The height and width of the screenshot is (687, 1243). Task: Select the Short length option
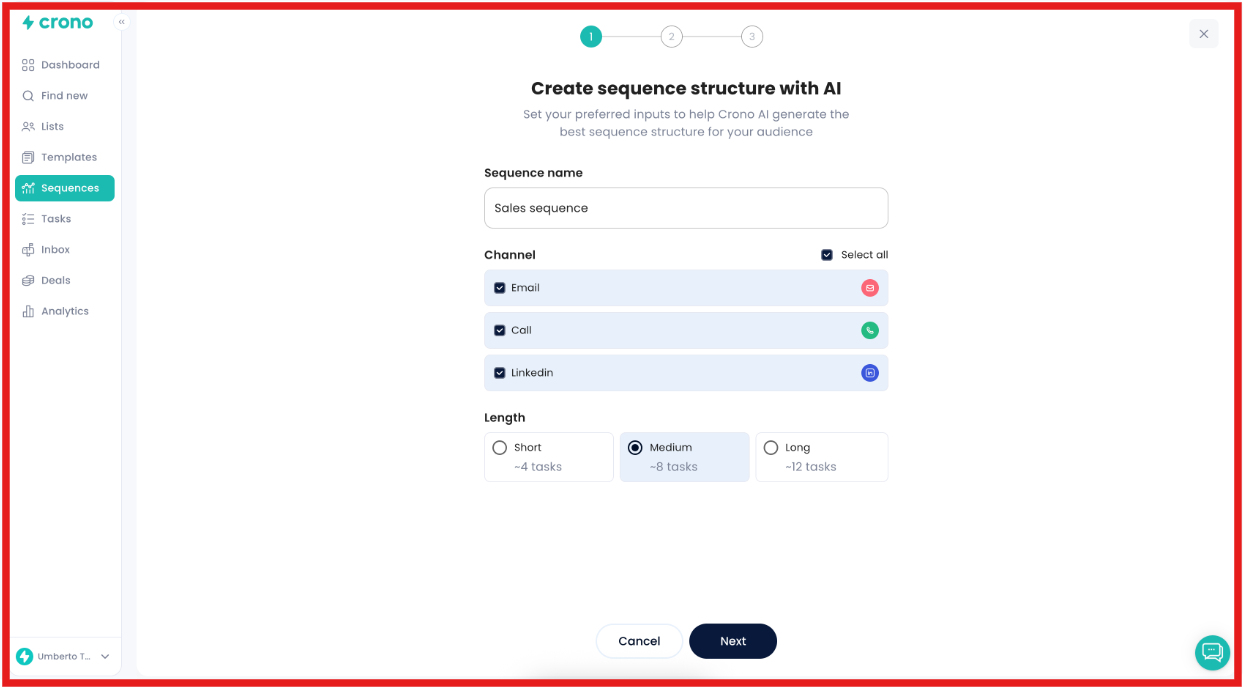click(x=500, y=447)
